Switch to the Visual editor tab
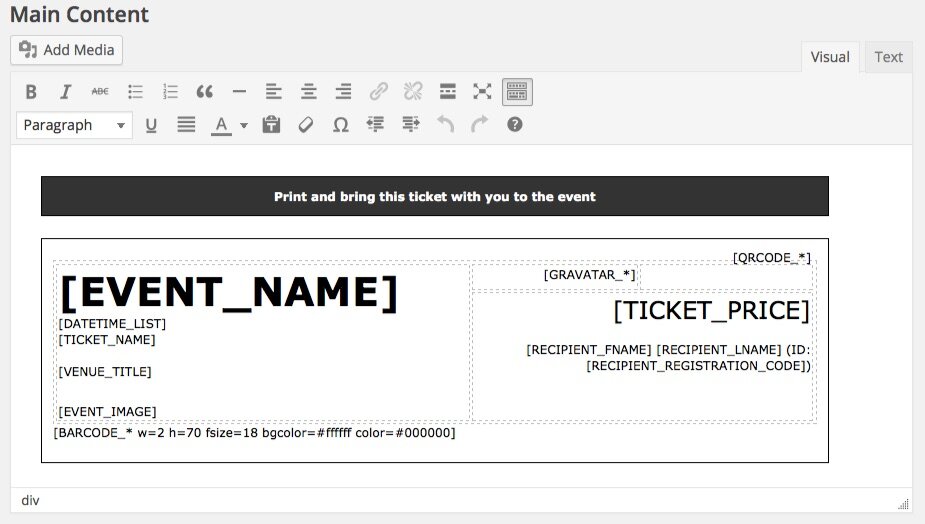Screen dimensions: 925x524 [x=829, y=57]
